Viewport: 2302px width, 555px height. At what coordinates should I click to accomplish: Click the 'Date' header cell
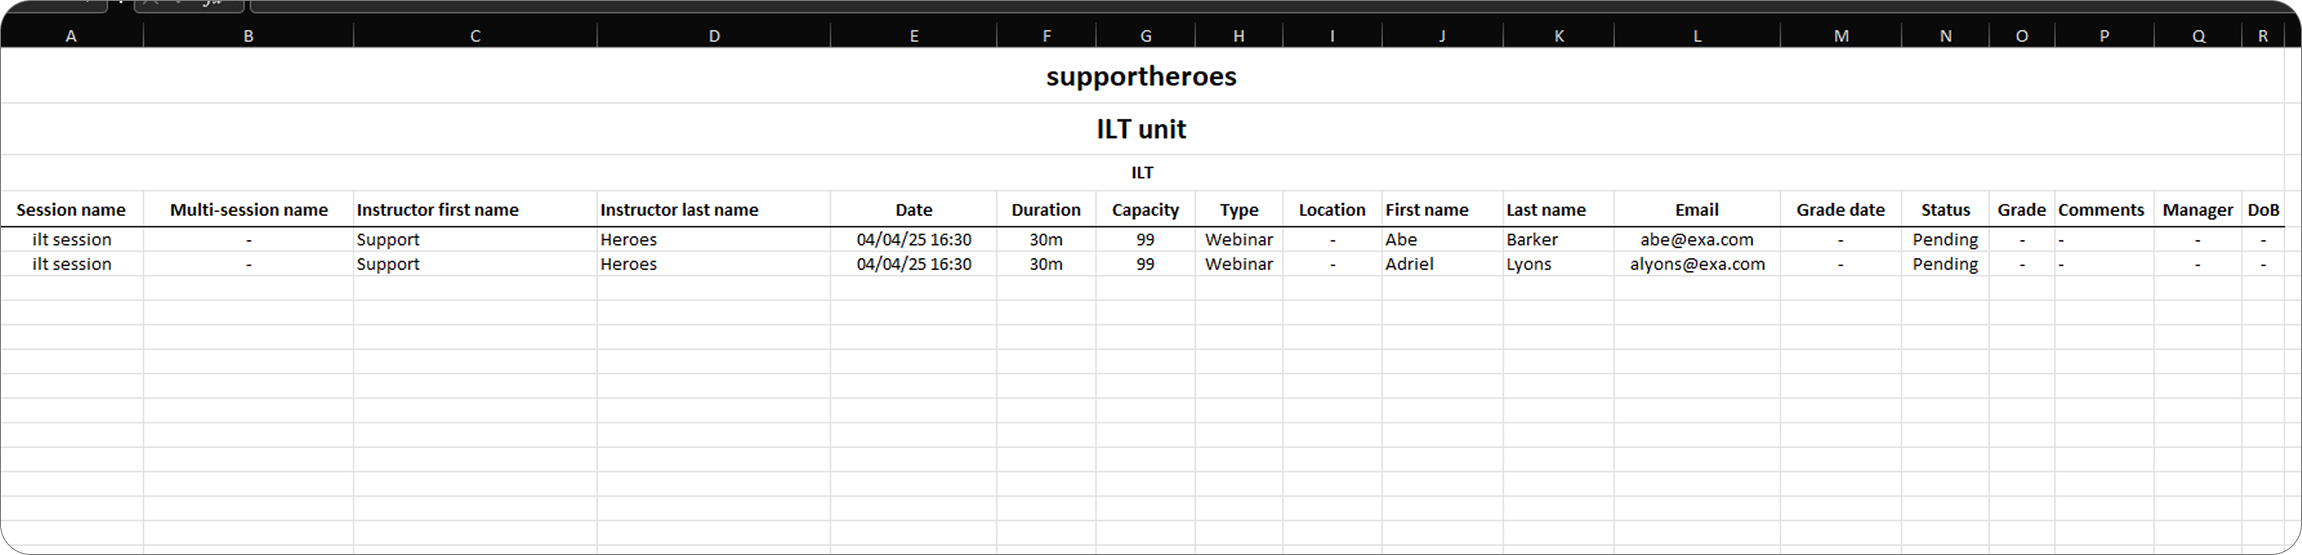point(914,210)
